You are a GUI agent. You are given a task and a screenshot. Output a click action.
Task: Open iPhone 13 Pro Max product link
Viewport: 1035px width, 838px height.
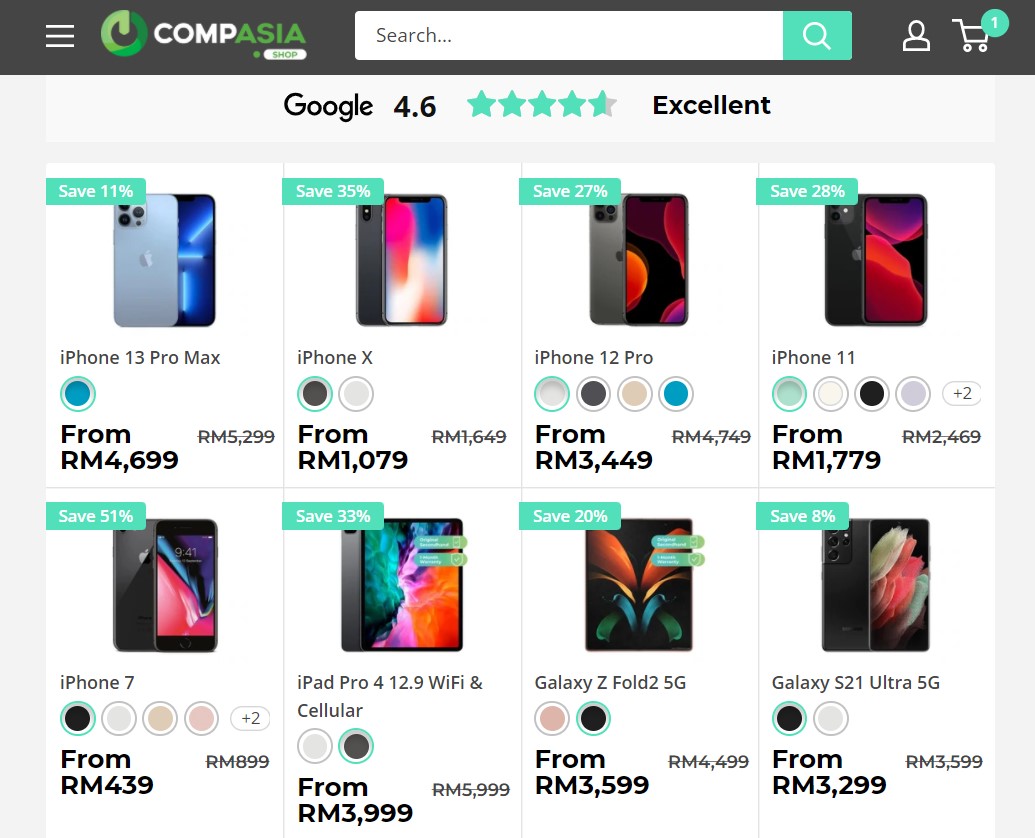pos(140,358)
